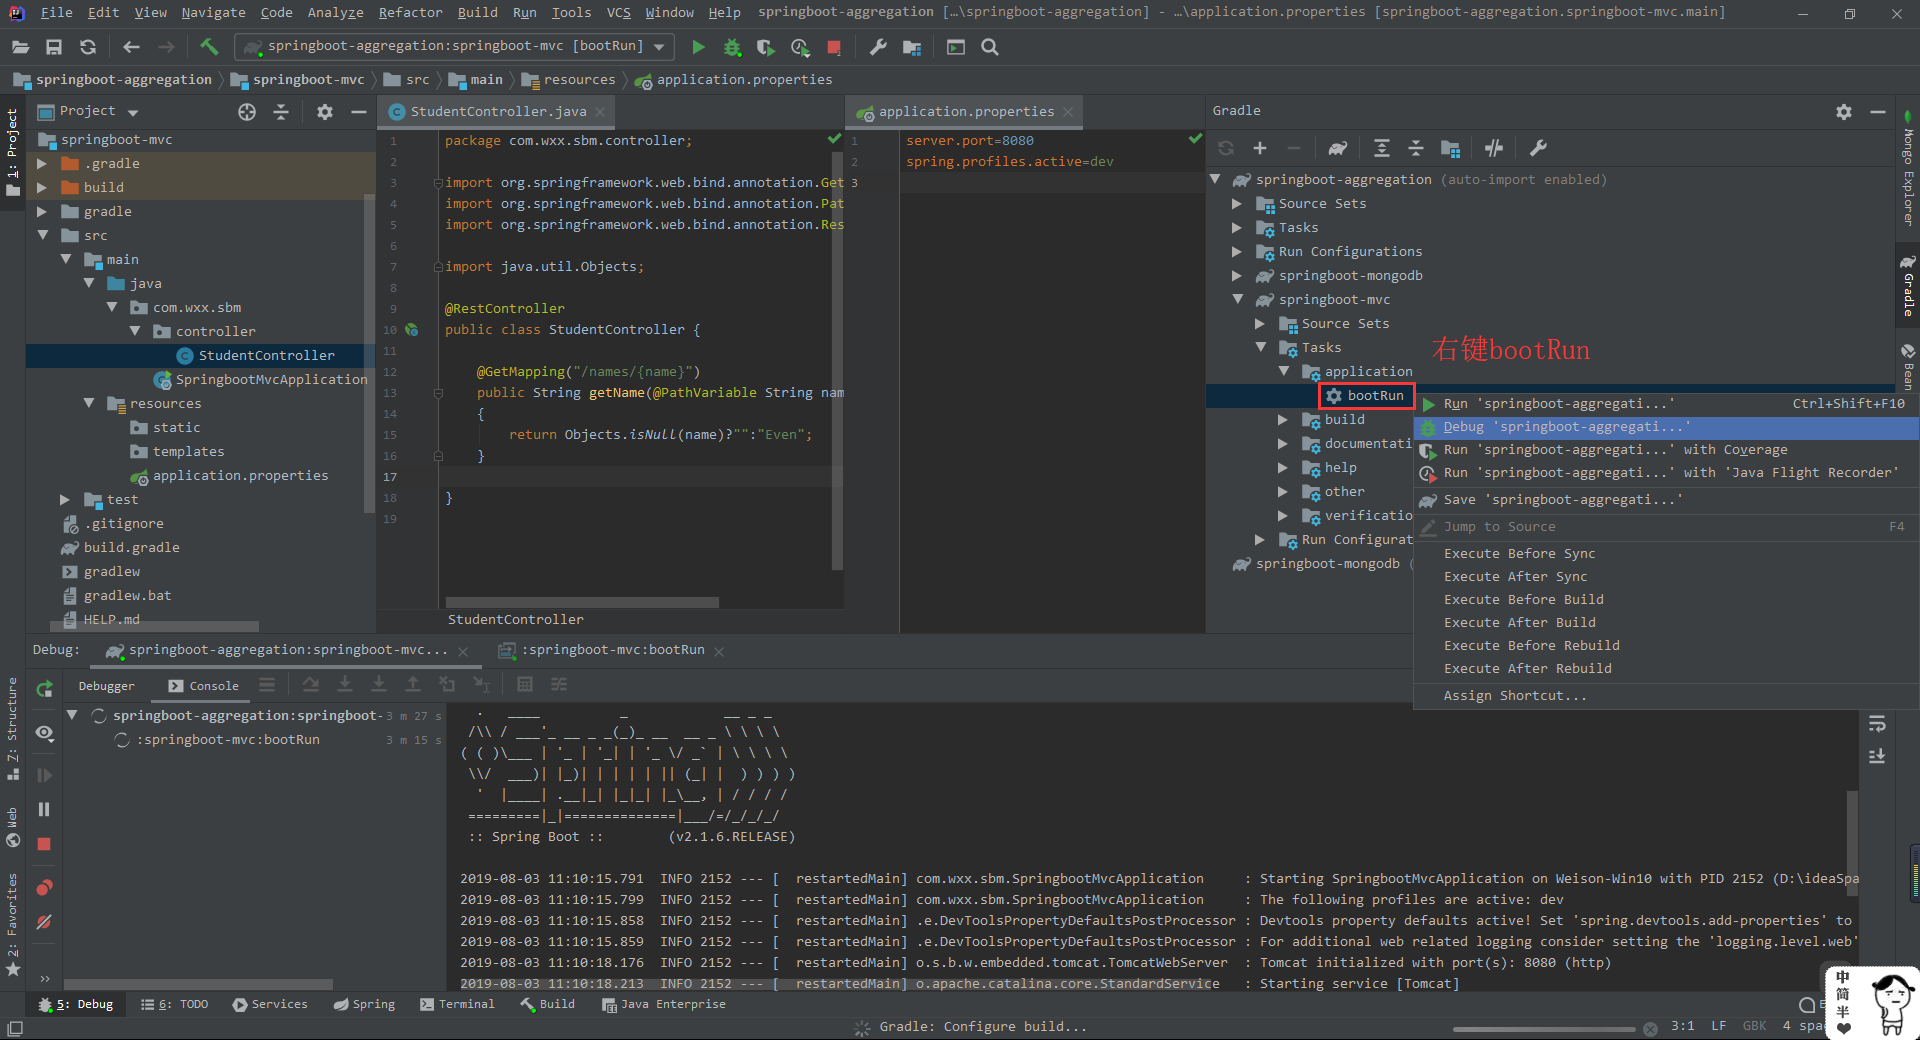This screenshot has height=1040, width=1920.
Task: Click Expand All icon in Gradle toolbar
Action: tap(1382, 149)
